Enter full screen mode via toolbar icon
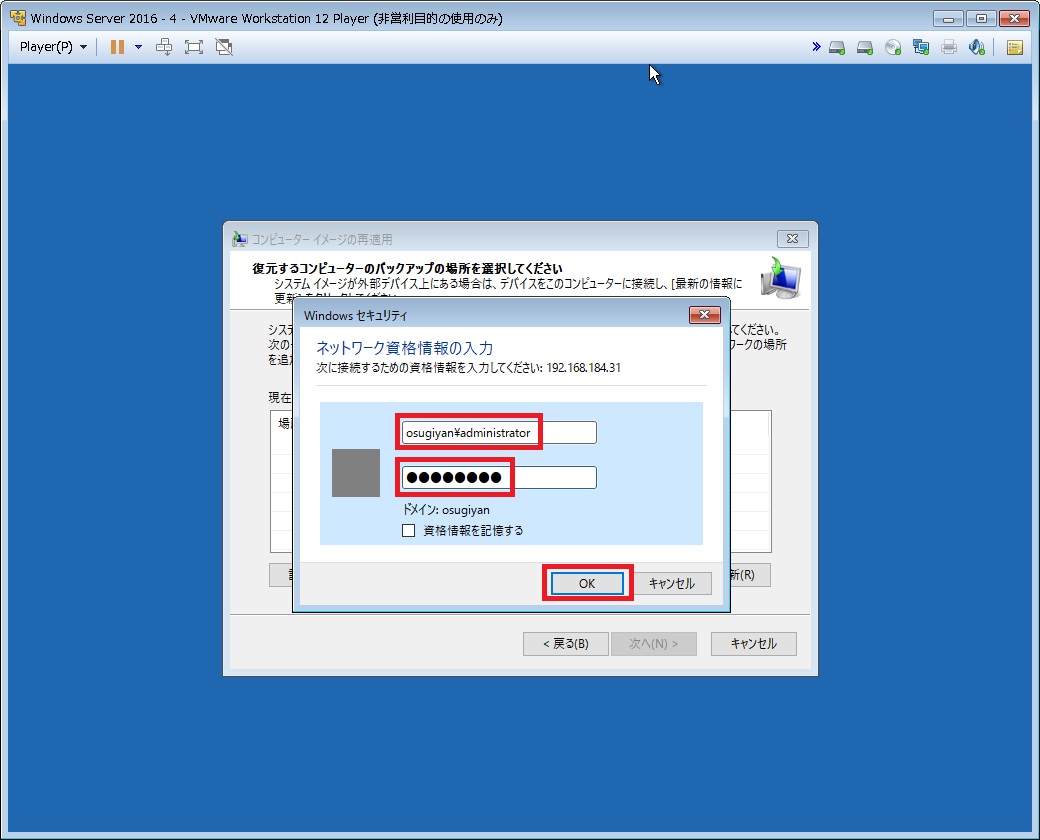This screenshot has width=1040, height=840. pyautogui.click(x=194, y=46)
